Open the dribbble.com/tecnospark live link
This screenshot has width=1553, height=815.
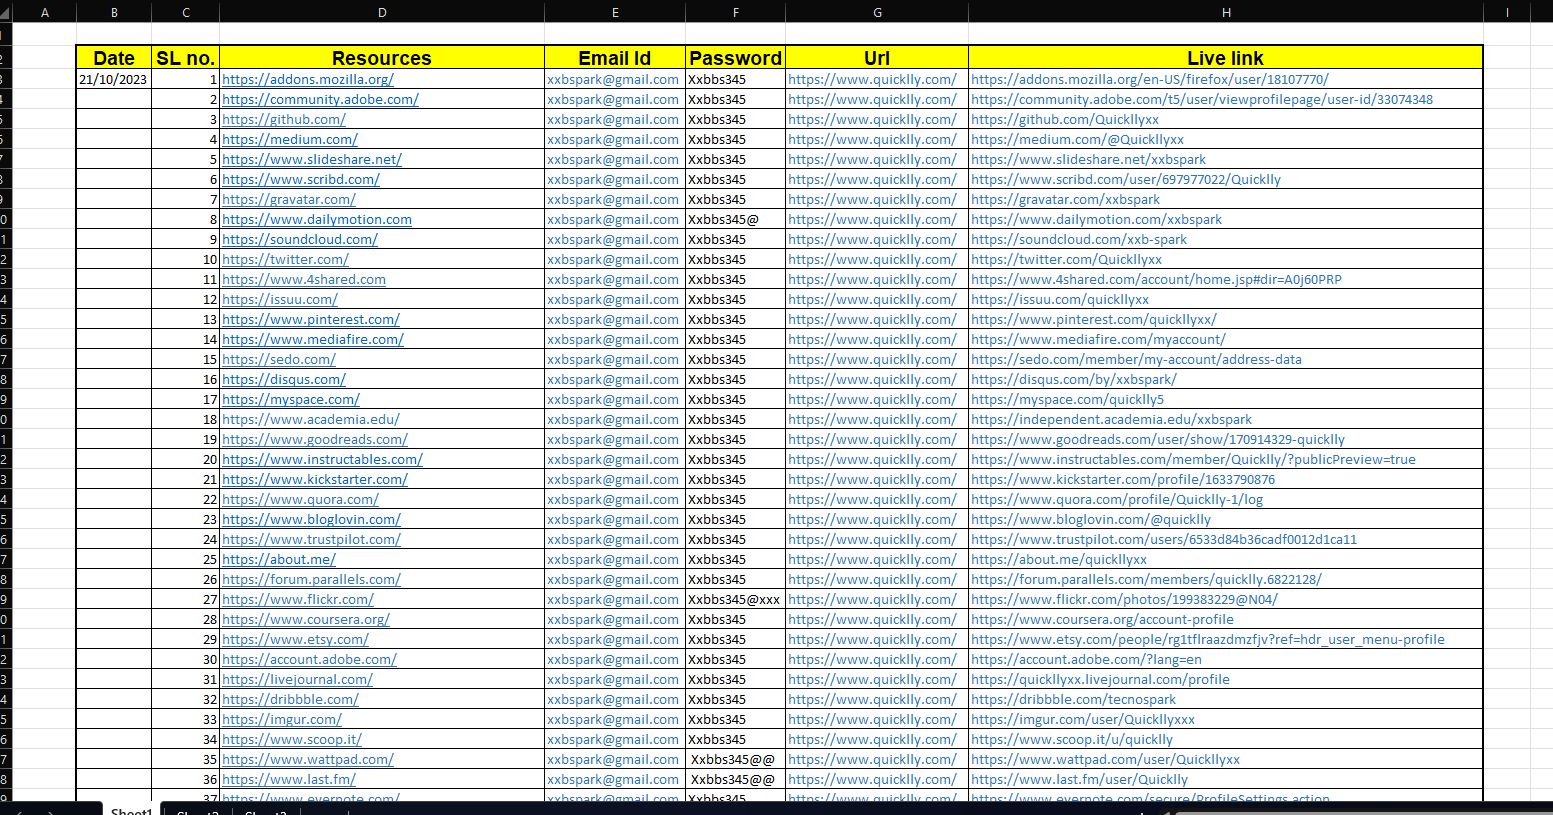(x=1072, y=699)
